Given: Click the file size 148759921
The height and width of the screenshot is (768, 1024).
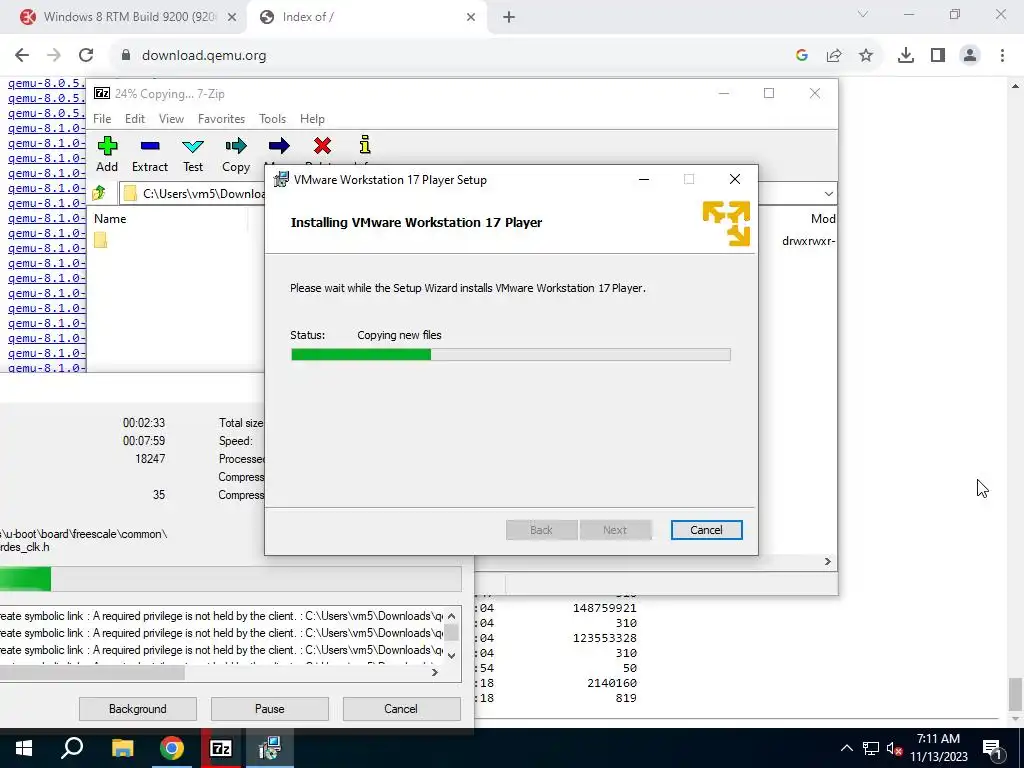Looking at the screenshot, I should tap(605, 608).
